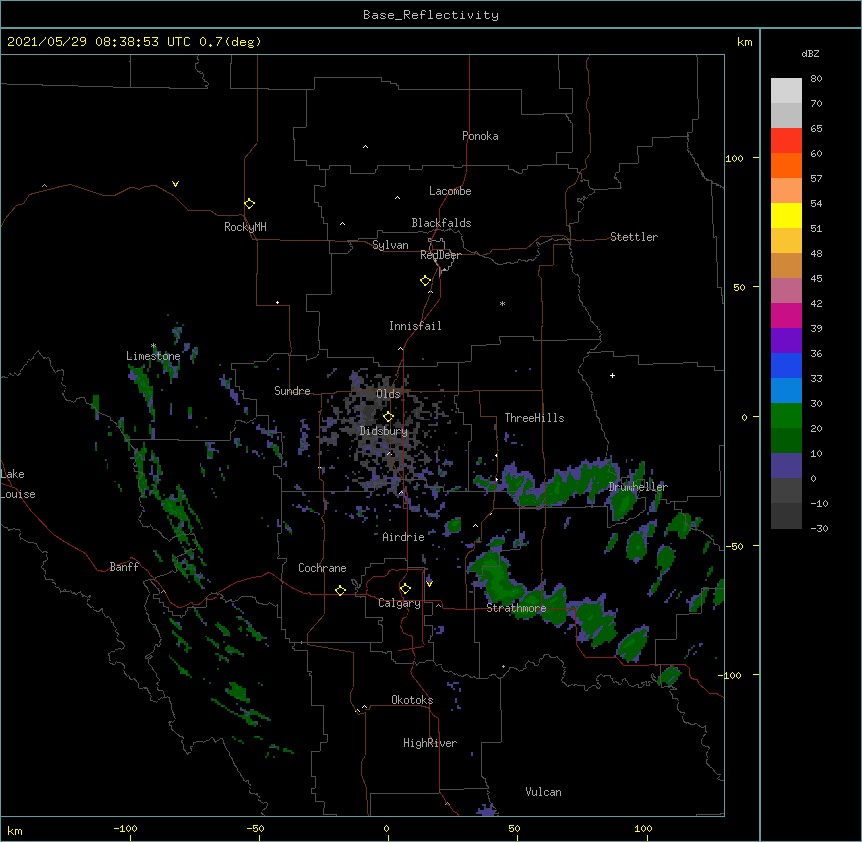This screenshot has height=842, width=862.
Task: Click the RockyMH label
Action: click(245, 226)
